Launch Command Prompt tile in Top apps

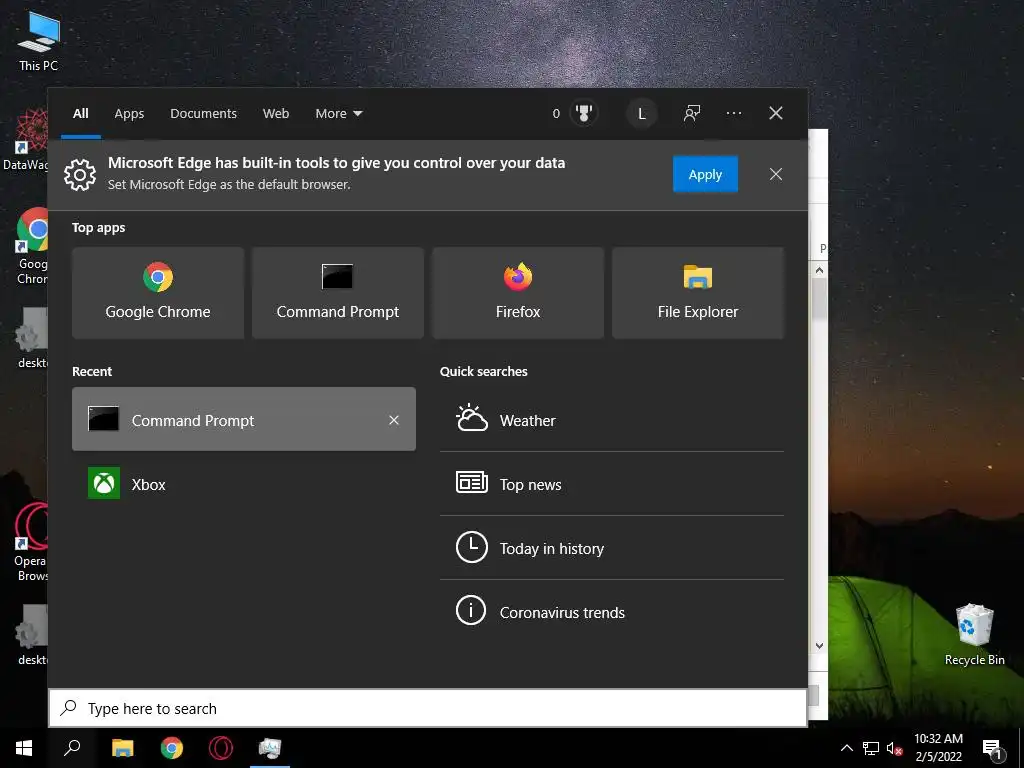click(x=338, y=293)
